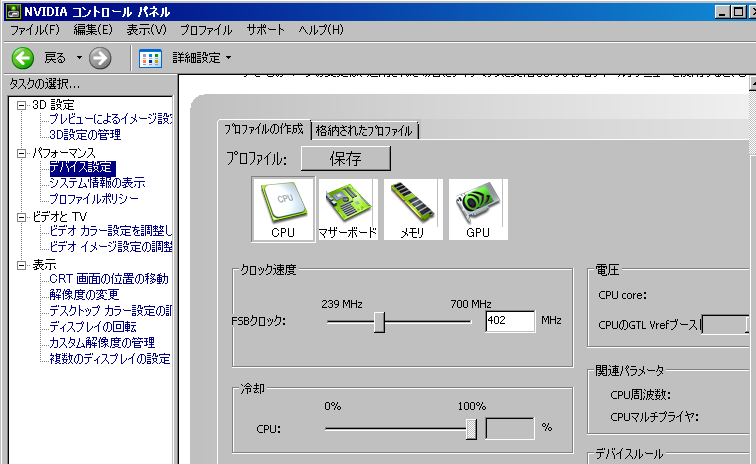The width and height of the screenshot is (756, 464).
Task: Click the 700 MHz maximum label
Action: pos(471,304)
